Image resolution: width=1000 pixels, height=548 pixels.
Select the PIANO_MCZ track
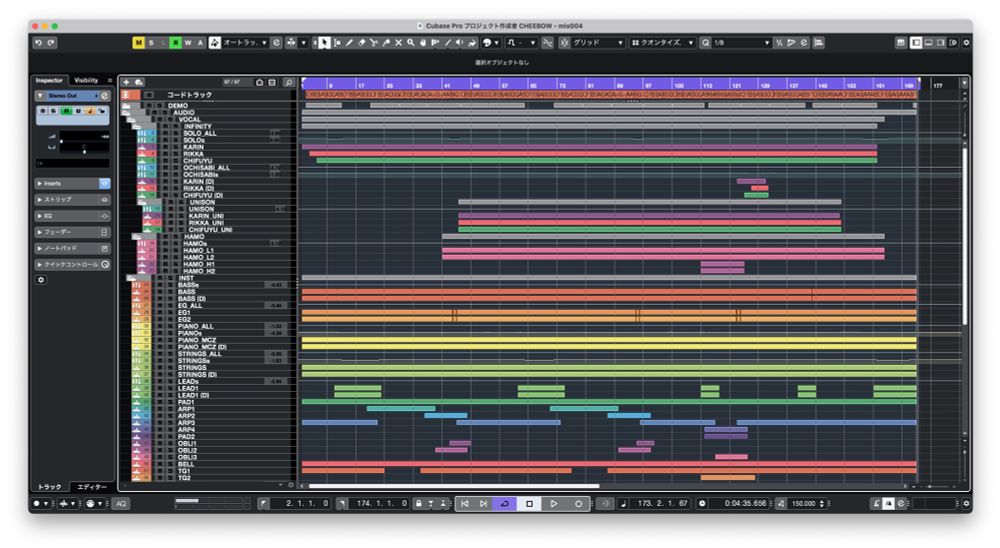pos(197,340)
